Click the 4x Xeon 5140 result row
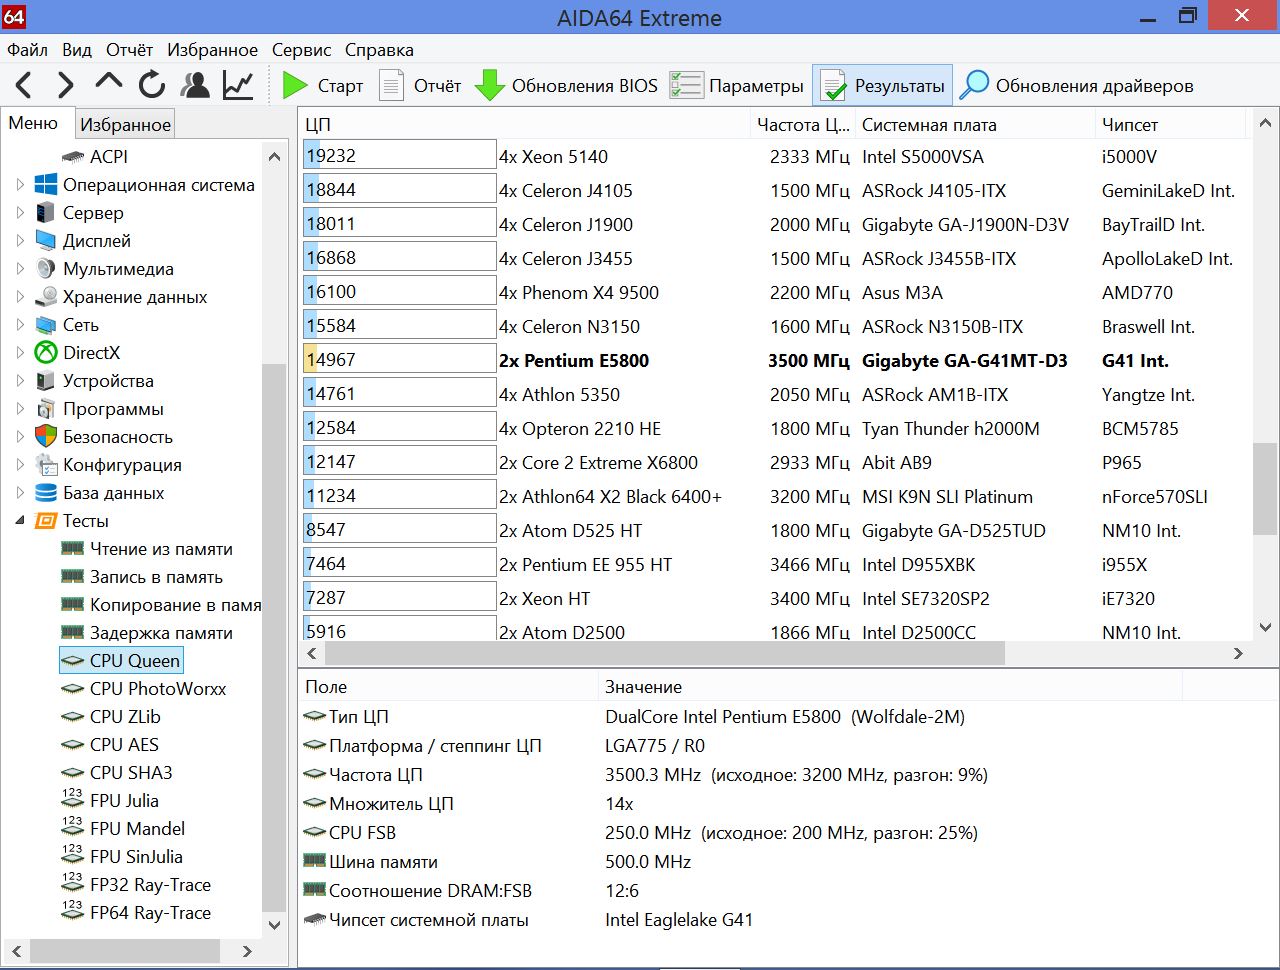This screenshot has height=970, width=1280. coord(775,156)
